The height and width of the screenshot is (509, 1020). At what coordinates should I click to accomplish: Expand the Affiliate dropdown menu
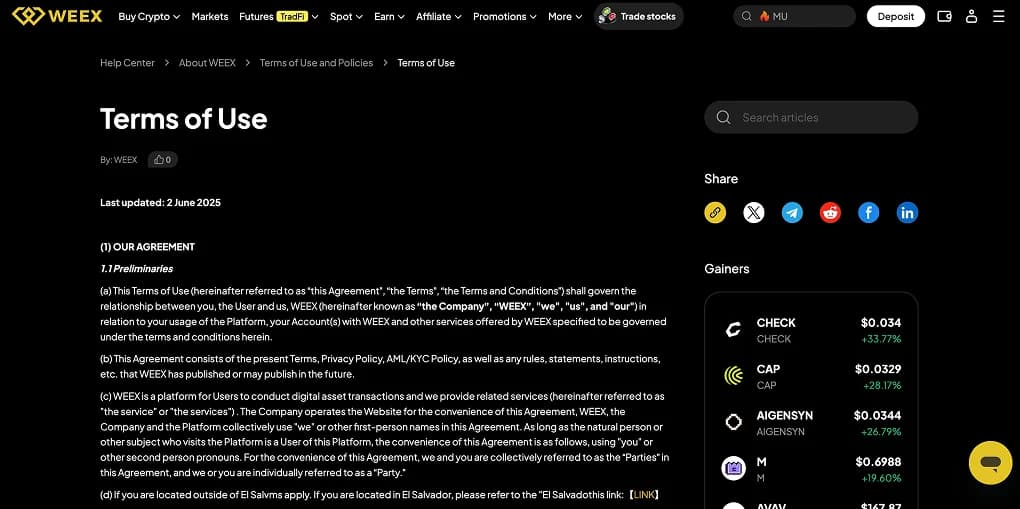pos(438,16)
